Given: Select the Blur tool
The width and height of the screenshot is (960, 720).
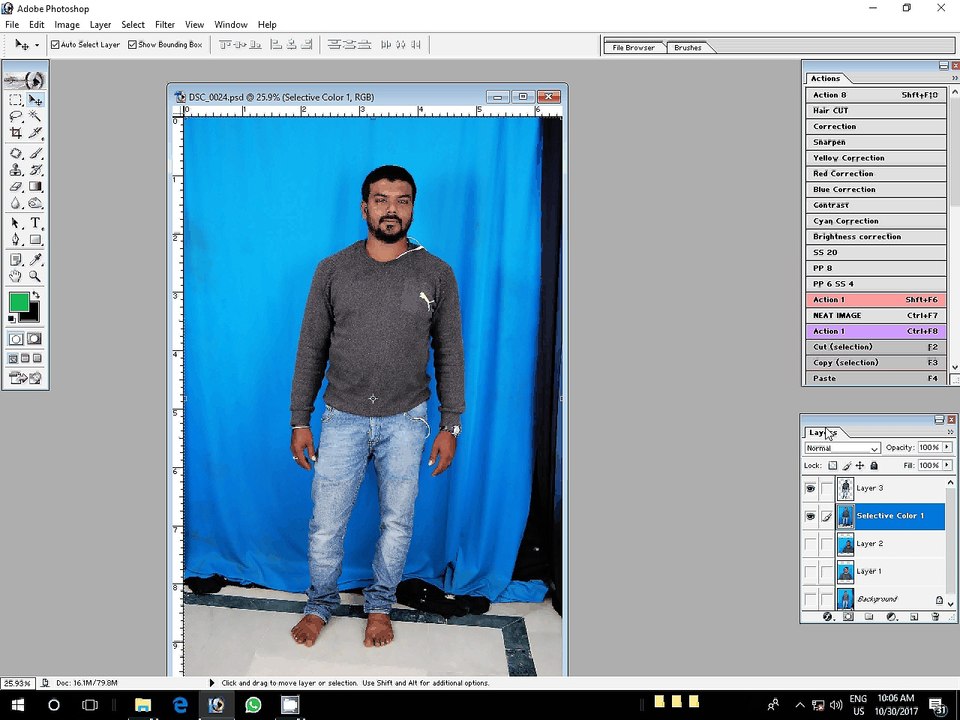Looking at the screenshot, I should 16,203.
